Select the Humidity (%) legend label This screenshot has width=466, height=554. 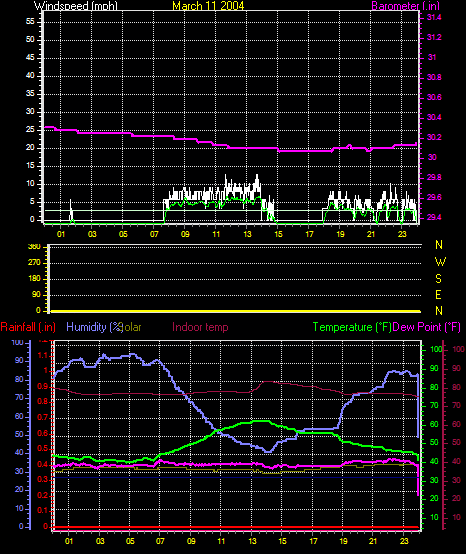(x=93, y=327)
